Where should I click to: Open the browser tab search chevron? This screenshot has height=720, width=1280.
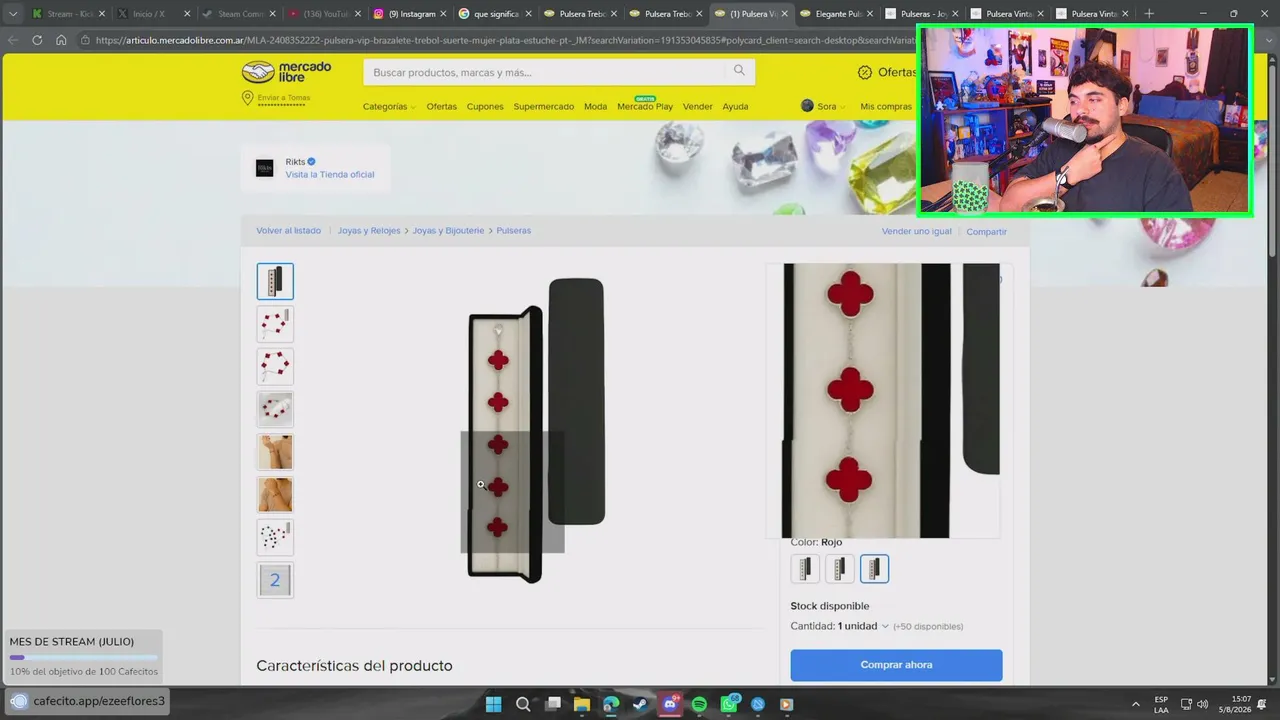pyautogui.click(x=13, y=14)
